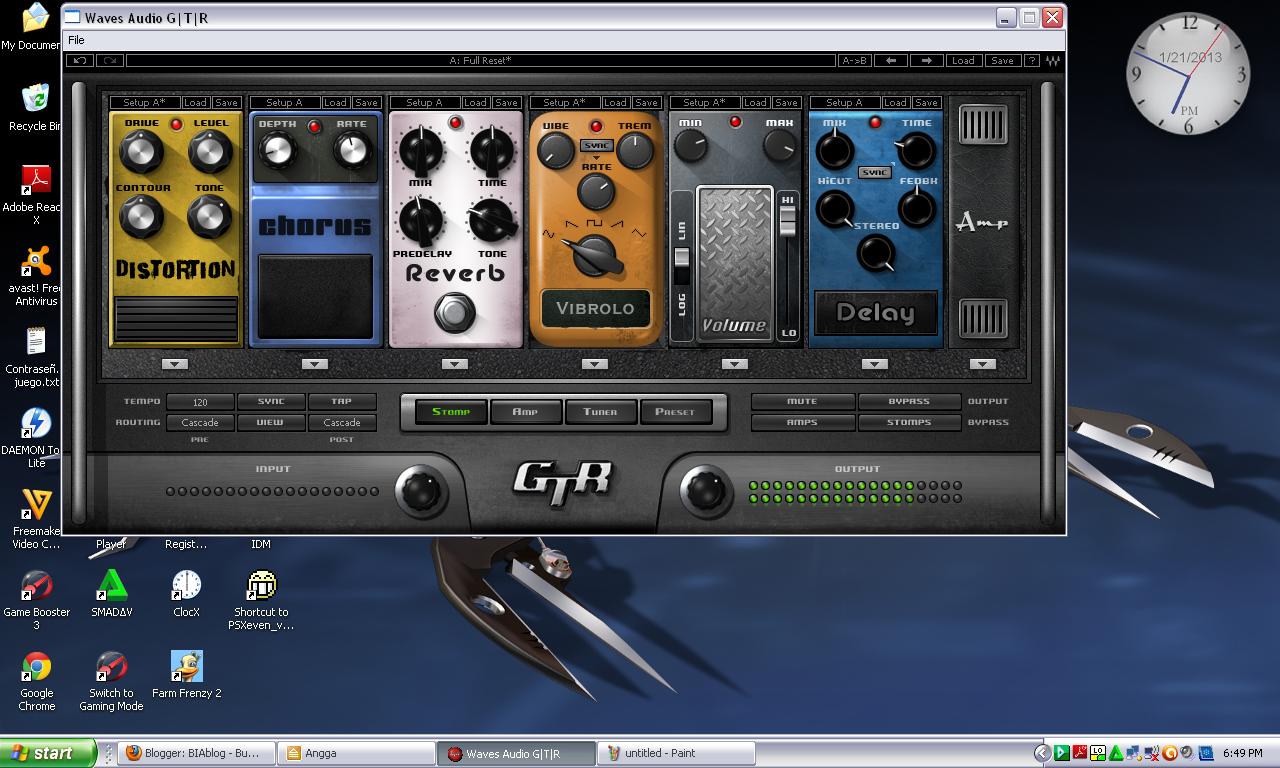Switch to untitled - Paint in the taskbar
This screenshot has height=768, width=1280.
(676, 753)
